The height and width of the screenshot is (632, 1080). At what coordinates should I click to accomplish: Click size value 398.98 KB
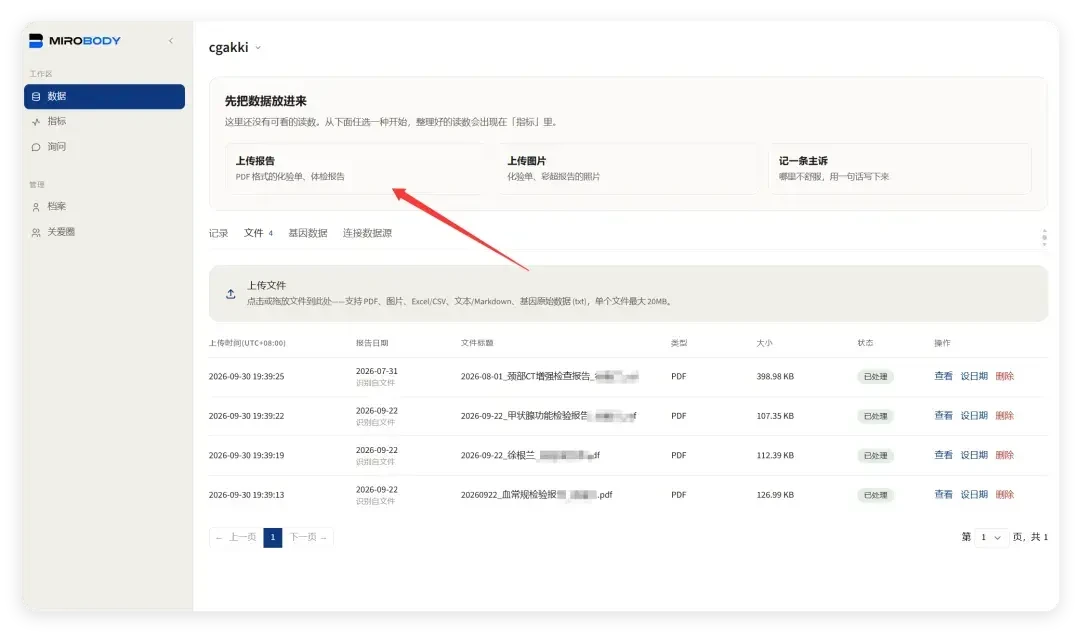pyautogui.click(x=775, y=377)
